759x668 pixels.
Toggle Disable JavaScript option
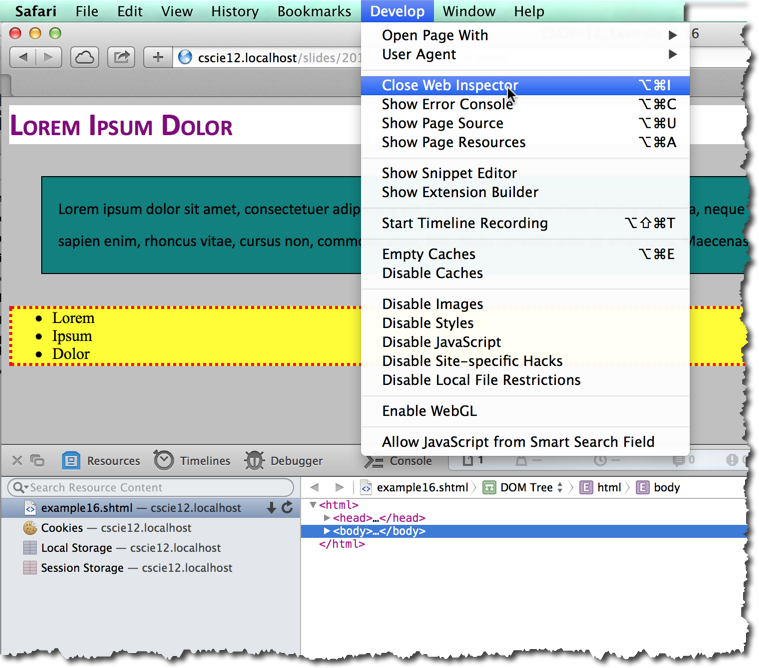point(441,342)
